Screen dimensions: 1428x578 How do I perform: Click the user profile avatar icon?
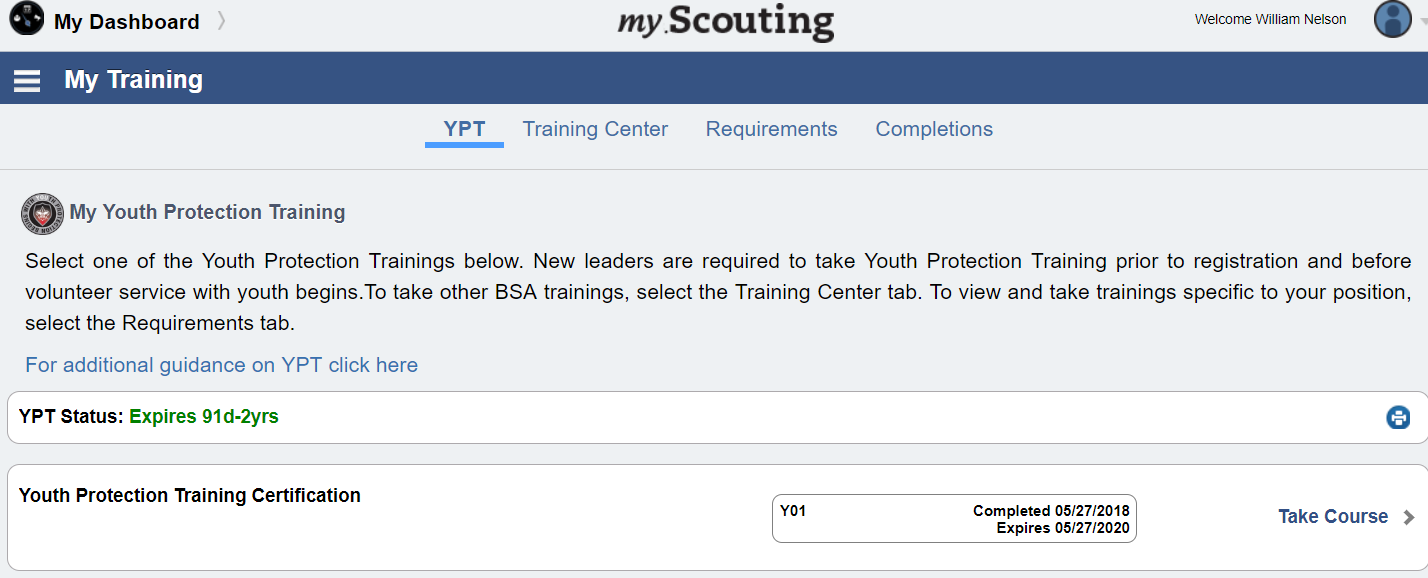(x=1392, y=19)
